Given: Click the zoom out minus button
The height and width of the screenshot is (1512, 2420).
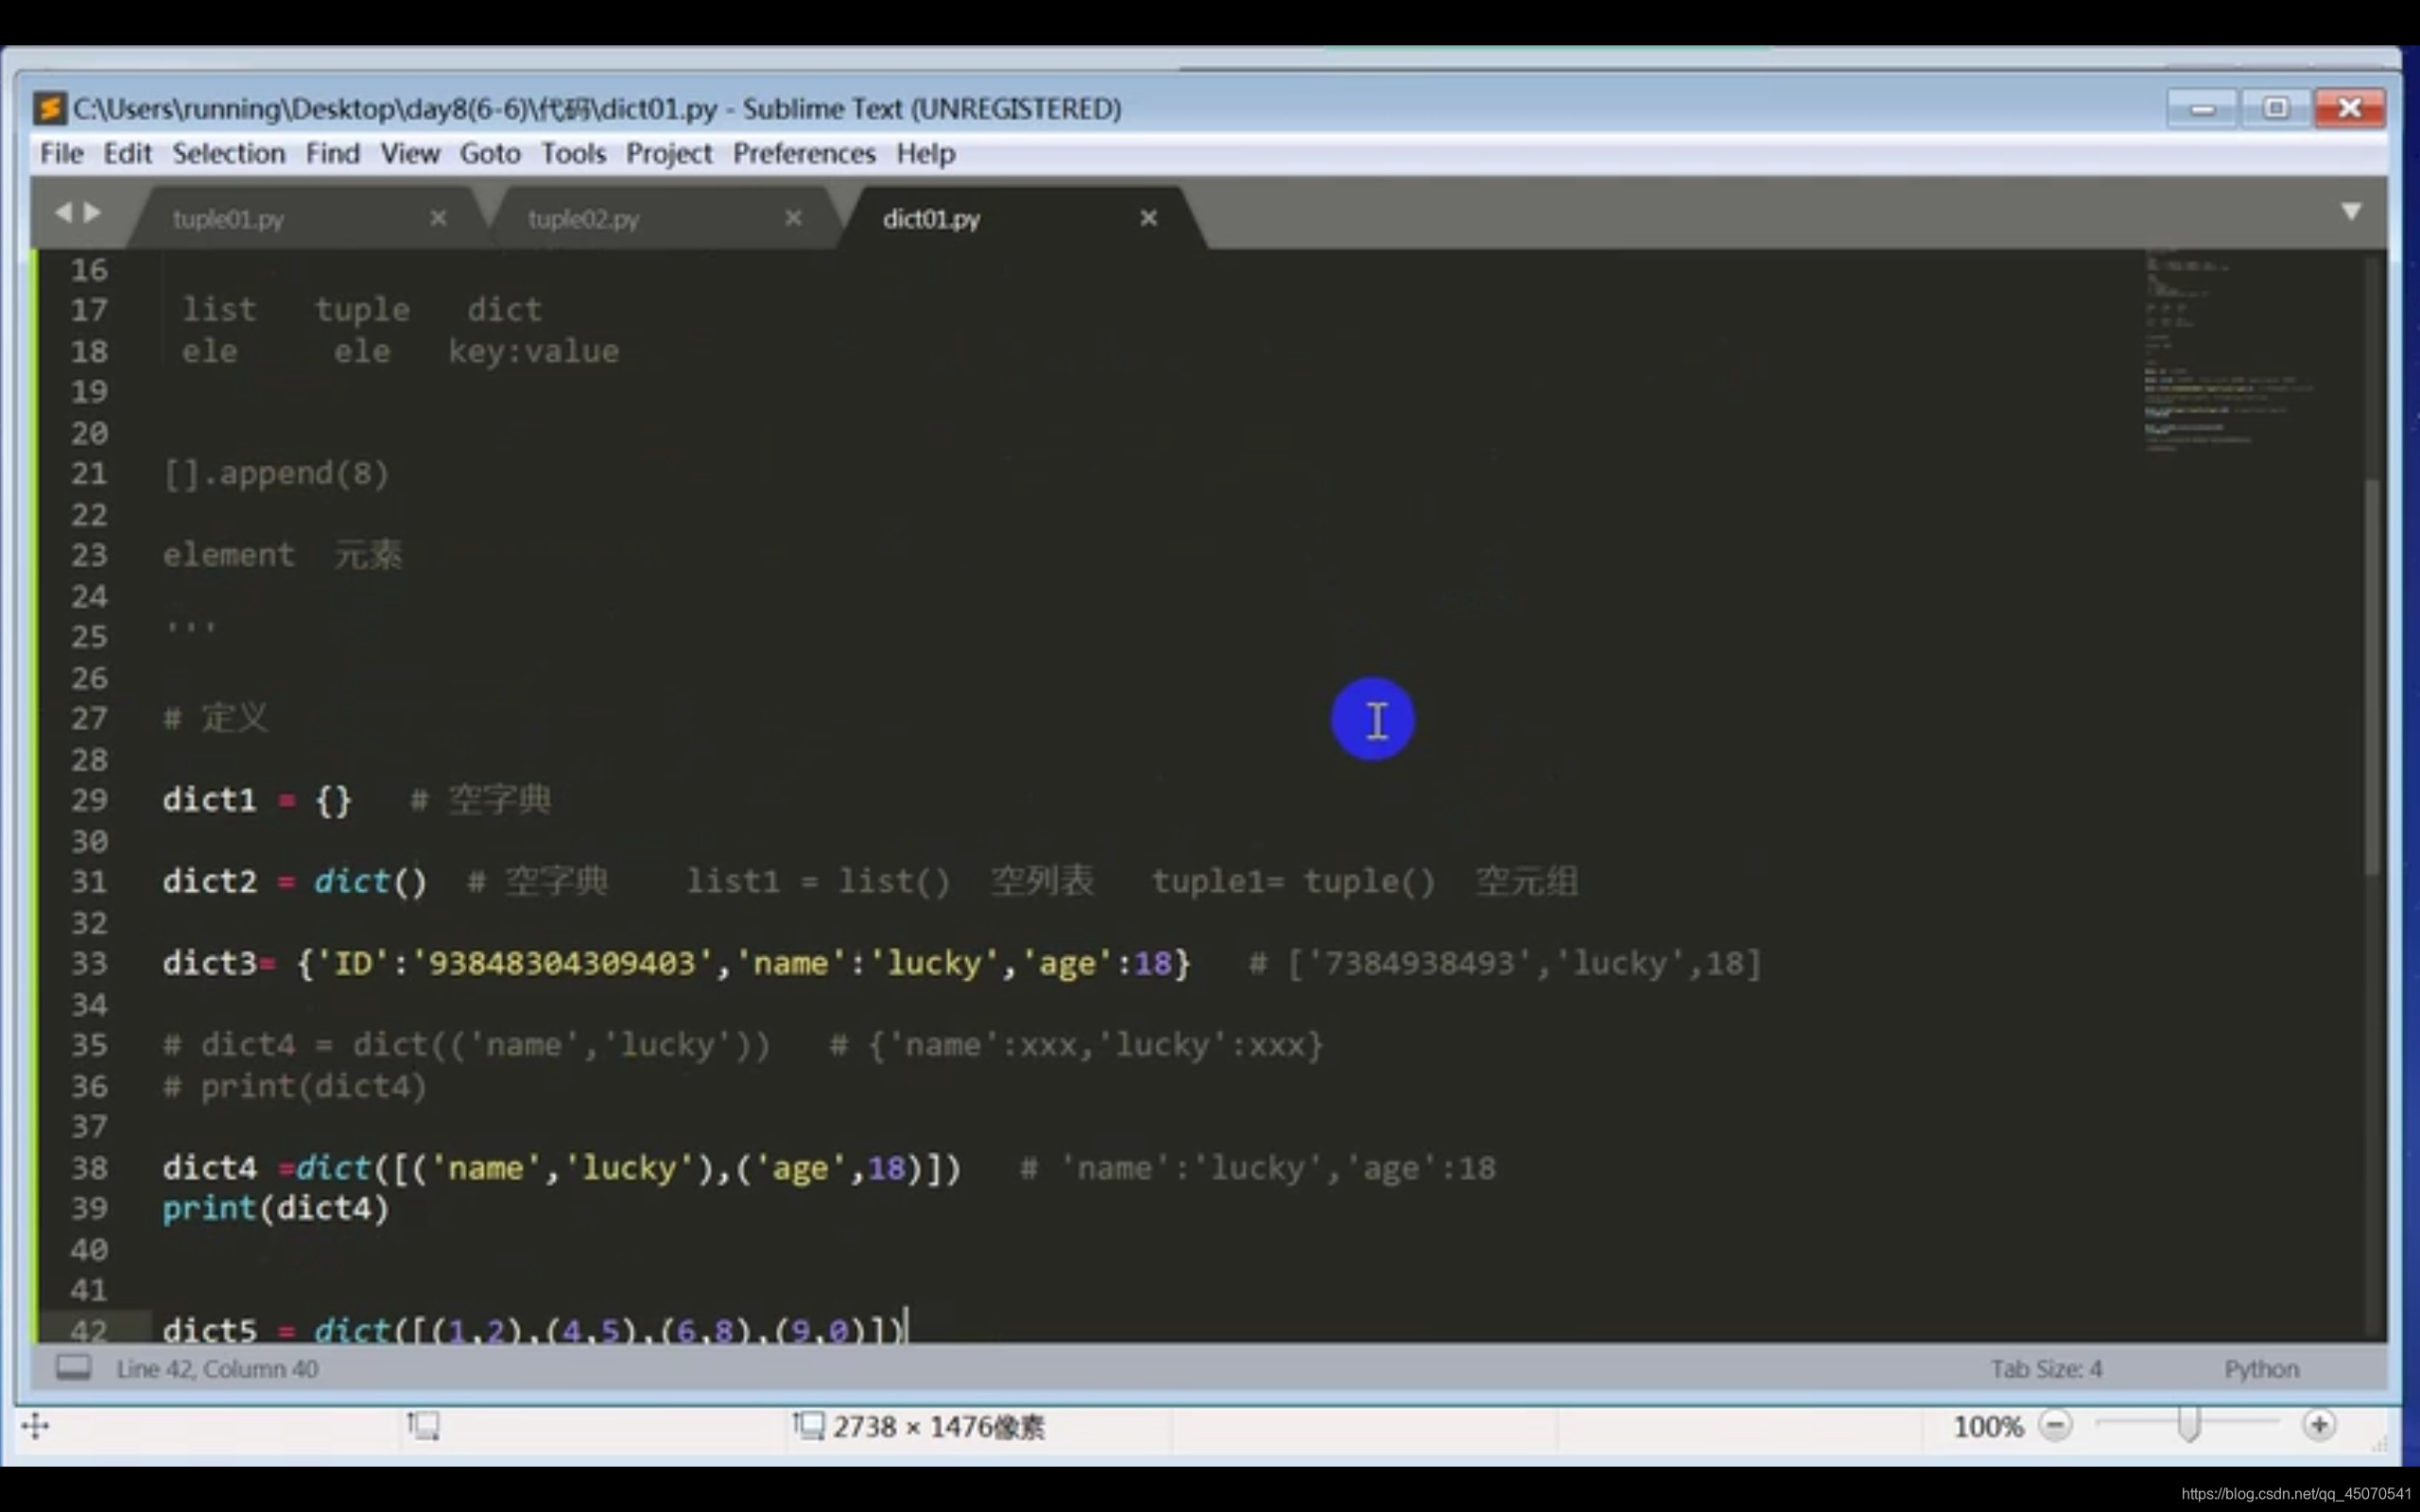Looking at the screenshot, I should pyautogui.click(x=2055, y=1425).
